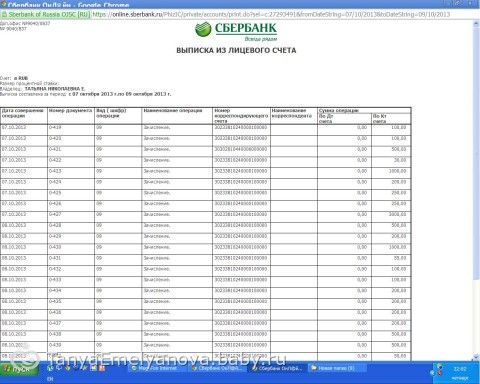
Task: Click the Выписка из лицевого счета heading
Action: pos(236,51)
